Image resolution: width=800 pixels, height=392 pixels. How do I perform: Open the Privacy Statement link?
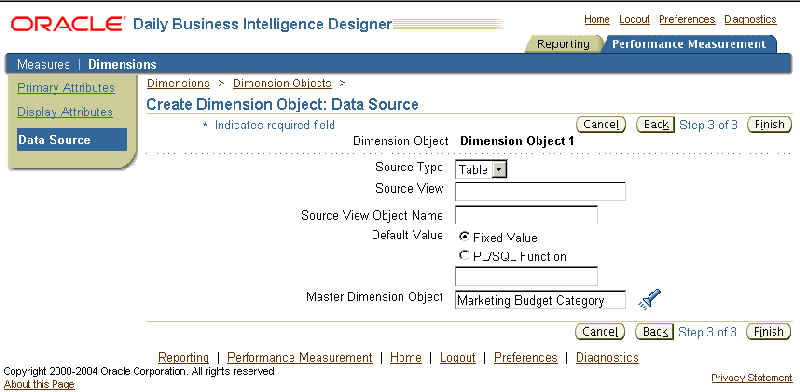click(x=752, y=378)
